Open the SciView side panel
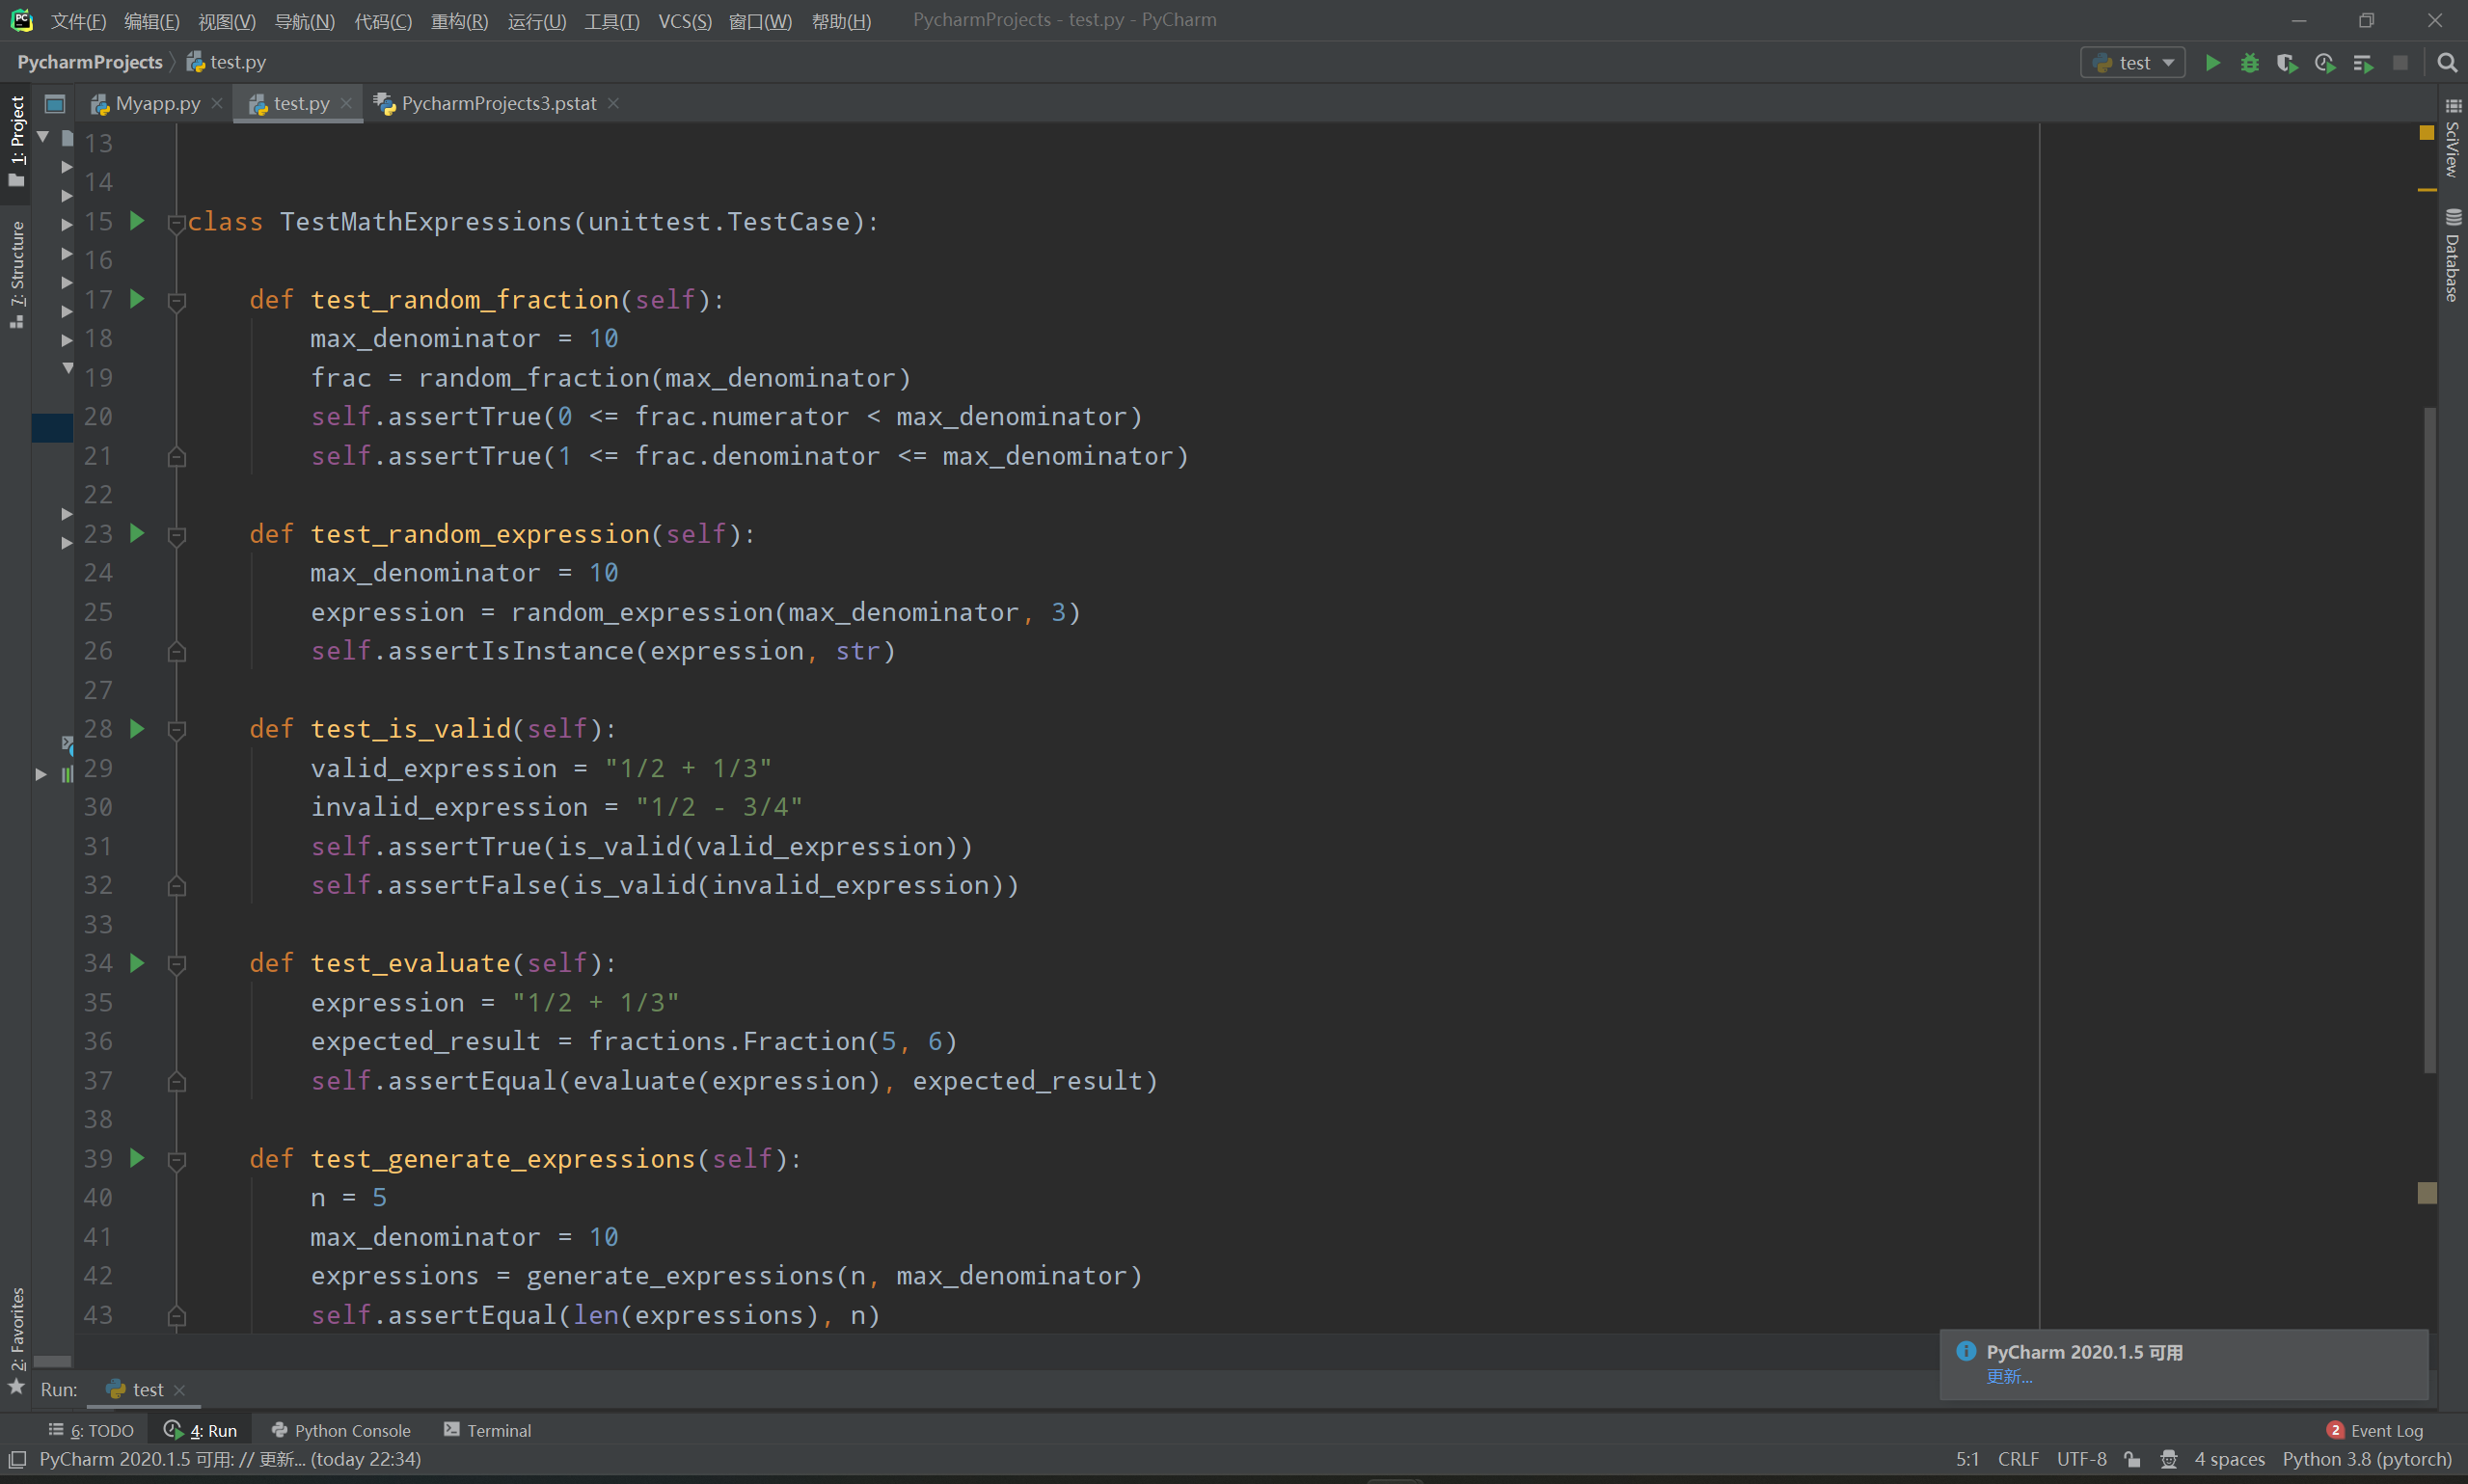 pos(2453,139)
